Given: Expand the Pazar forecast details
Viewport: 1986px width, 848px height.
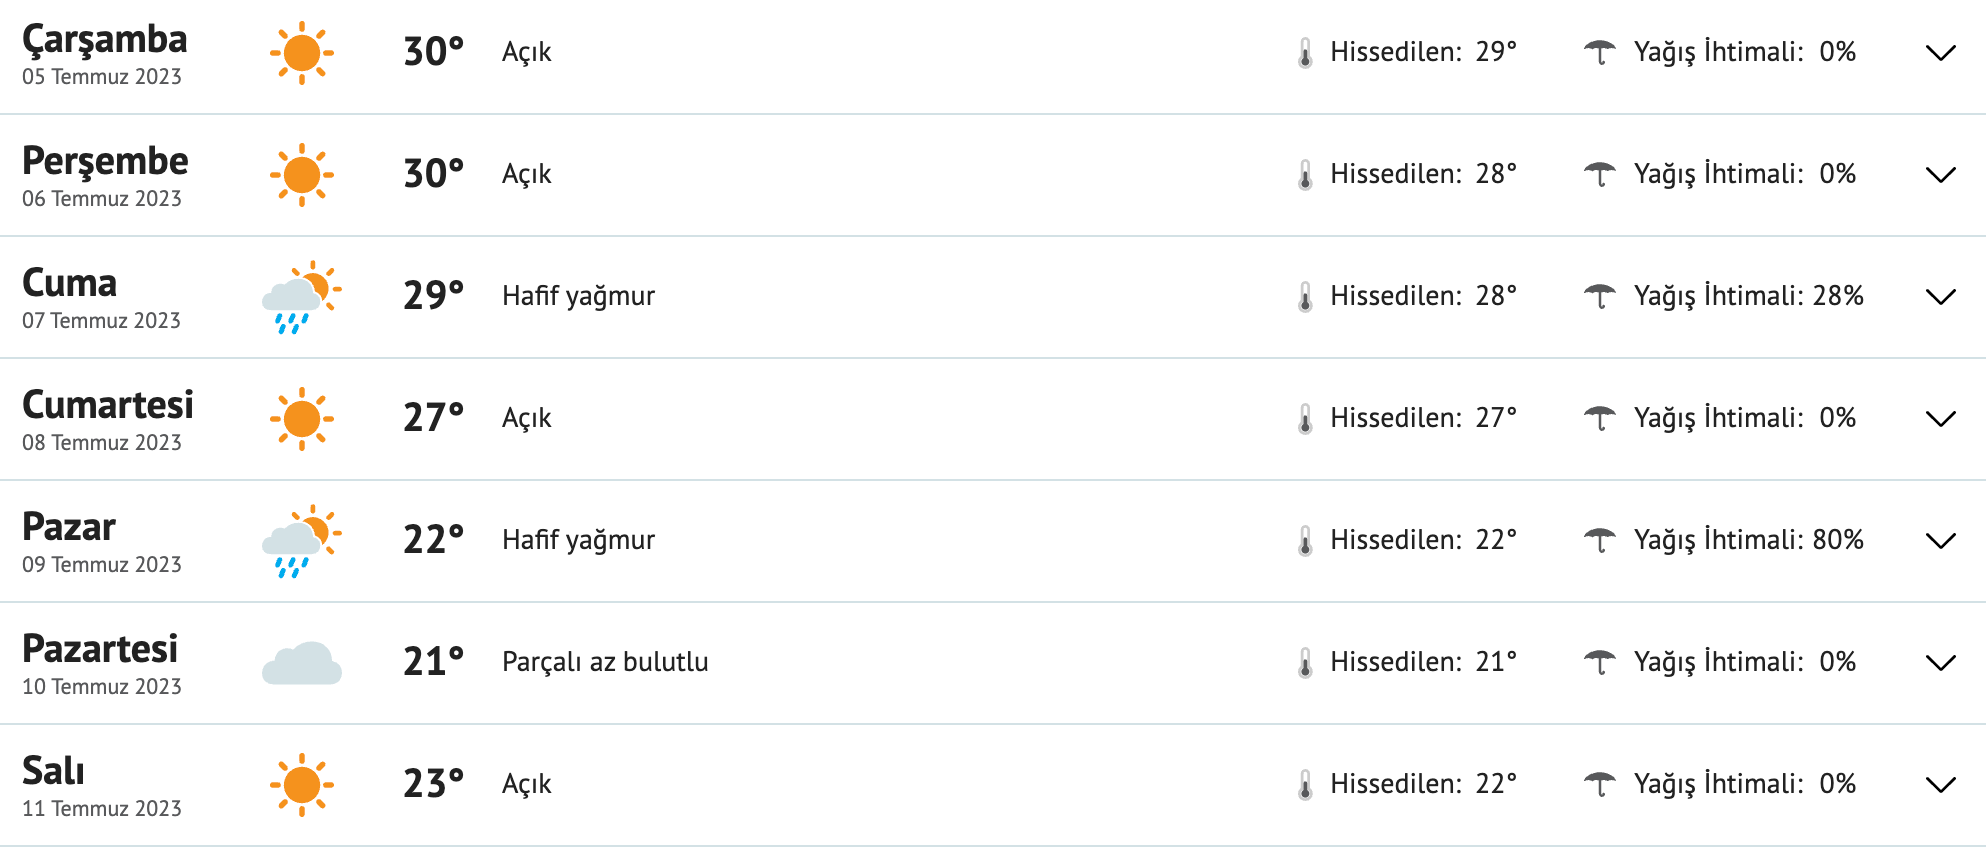Looking at the screenshot, I should (1941, 540).
